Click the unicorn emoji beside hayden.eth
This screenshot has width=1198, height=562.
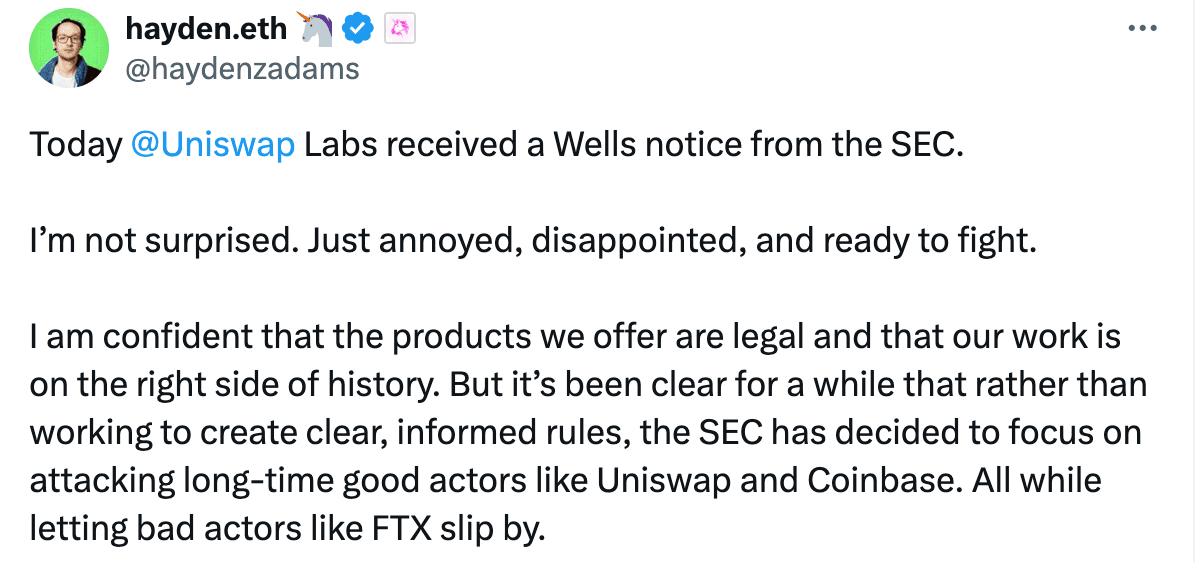316,29
